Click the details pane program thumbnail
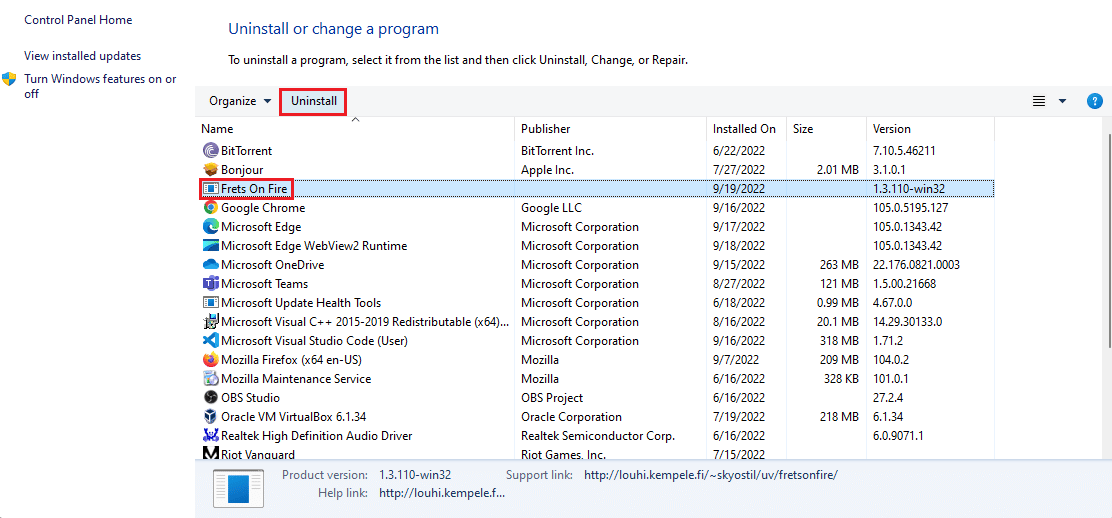This screenshot has width=1112, height=518. (x=238, y=490)
